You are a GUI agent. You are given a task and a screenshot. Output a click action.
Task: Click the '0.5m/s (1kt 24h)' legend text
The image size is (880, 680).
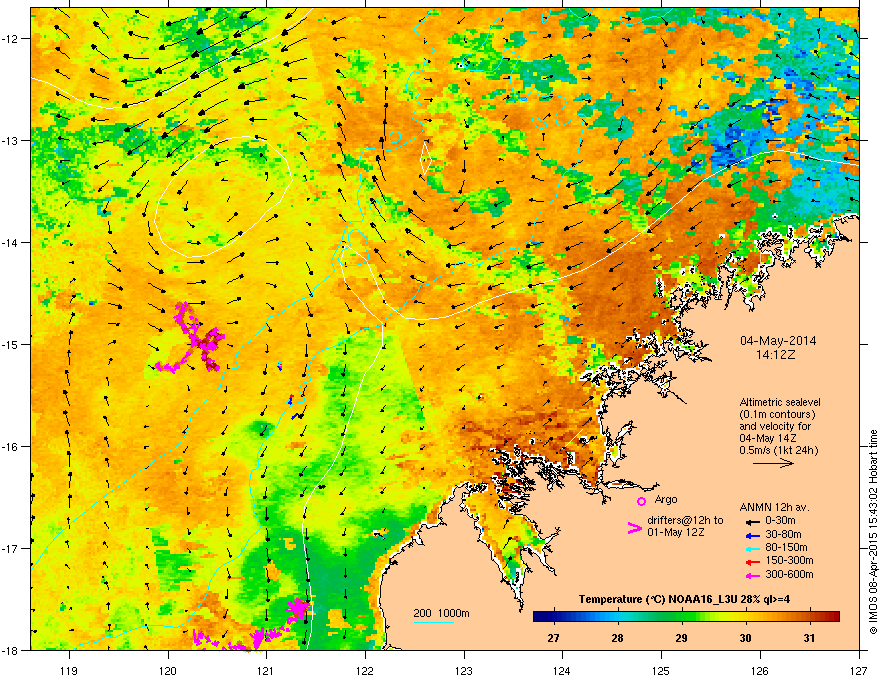pyautogui.click(x=778, y=450)
